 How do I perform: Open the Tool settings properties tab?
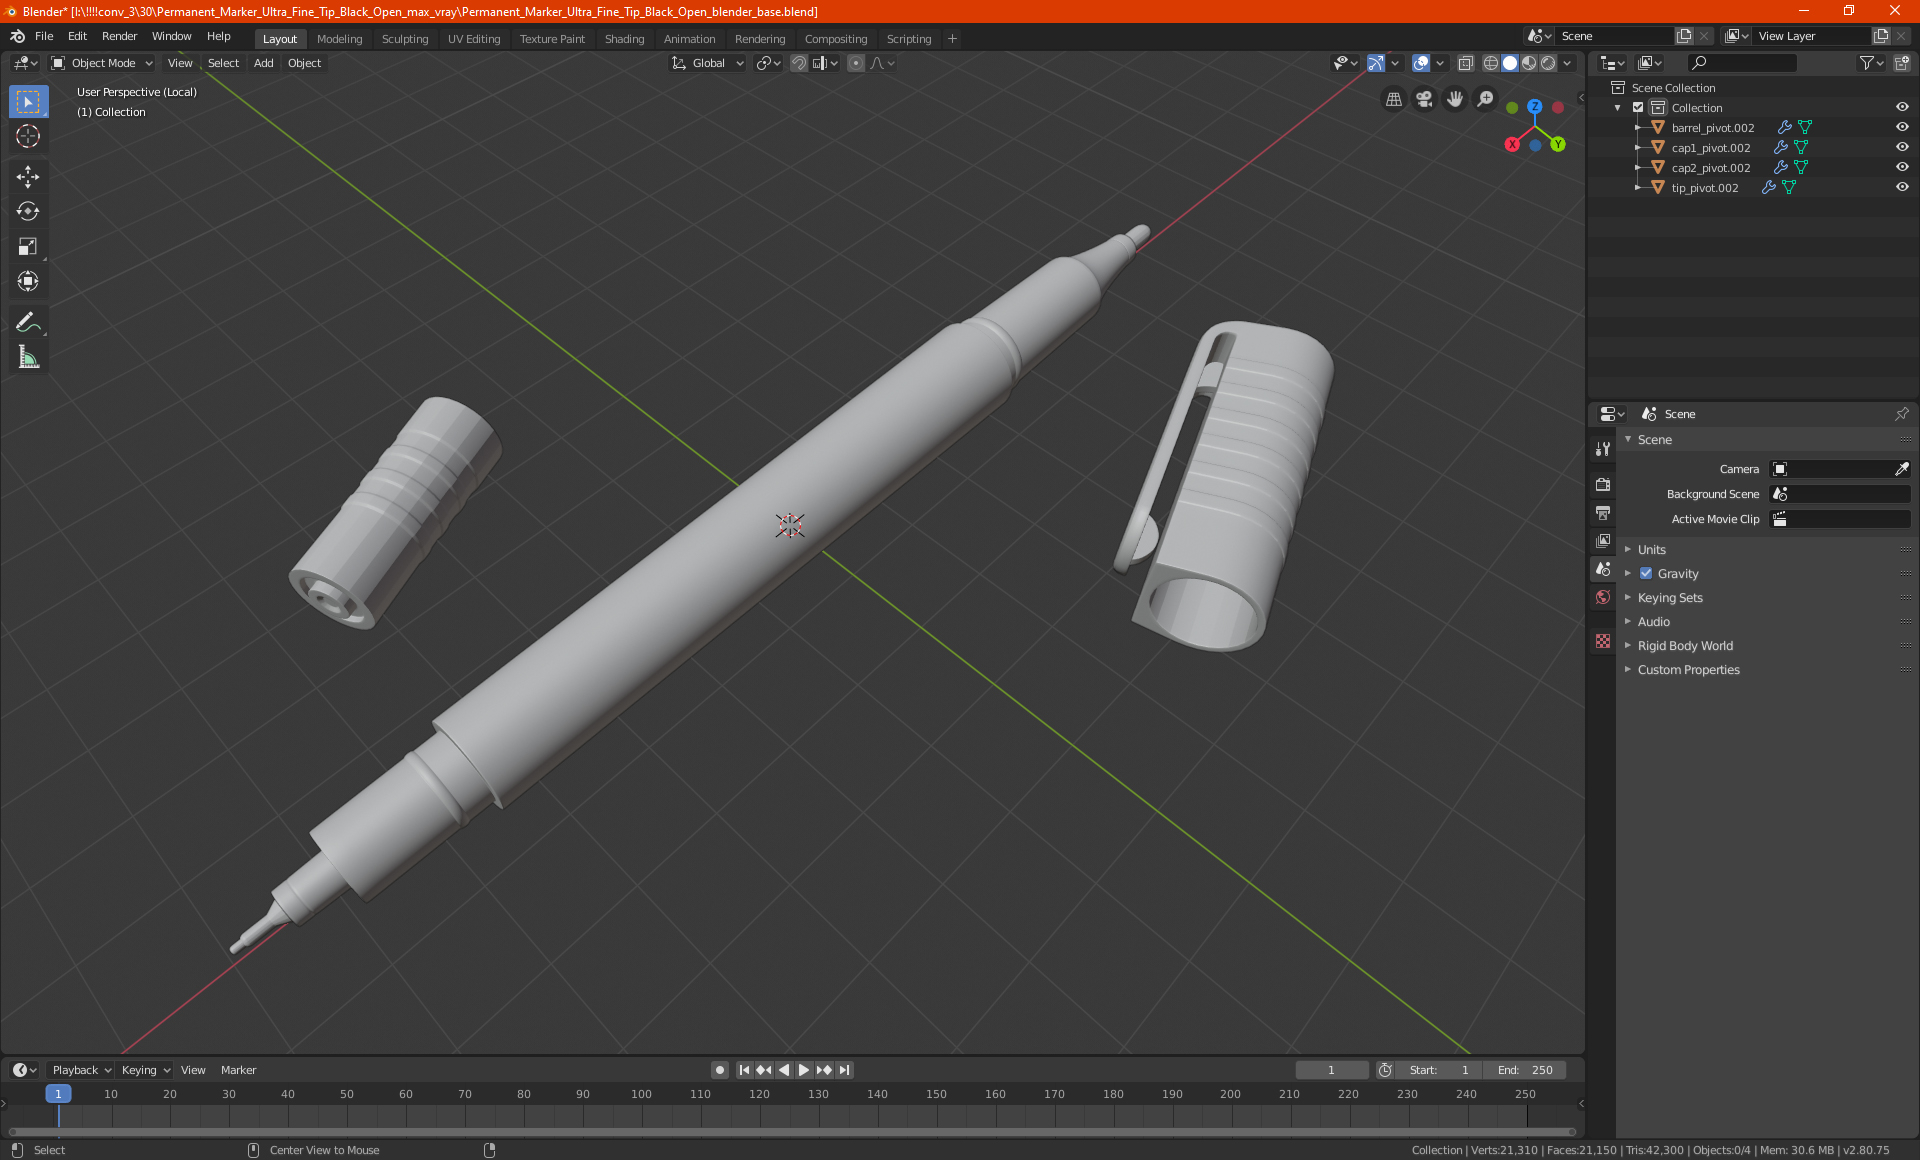[x=1603, y=449]
